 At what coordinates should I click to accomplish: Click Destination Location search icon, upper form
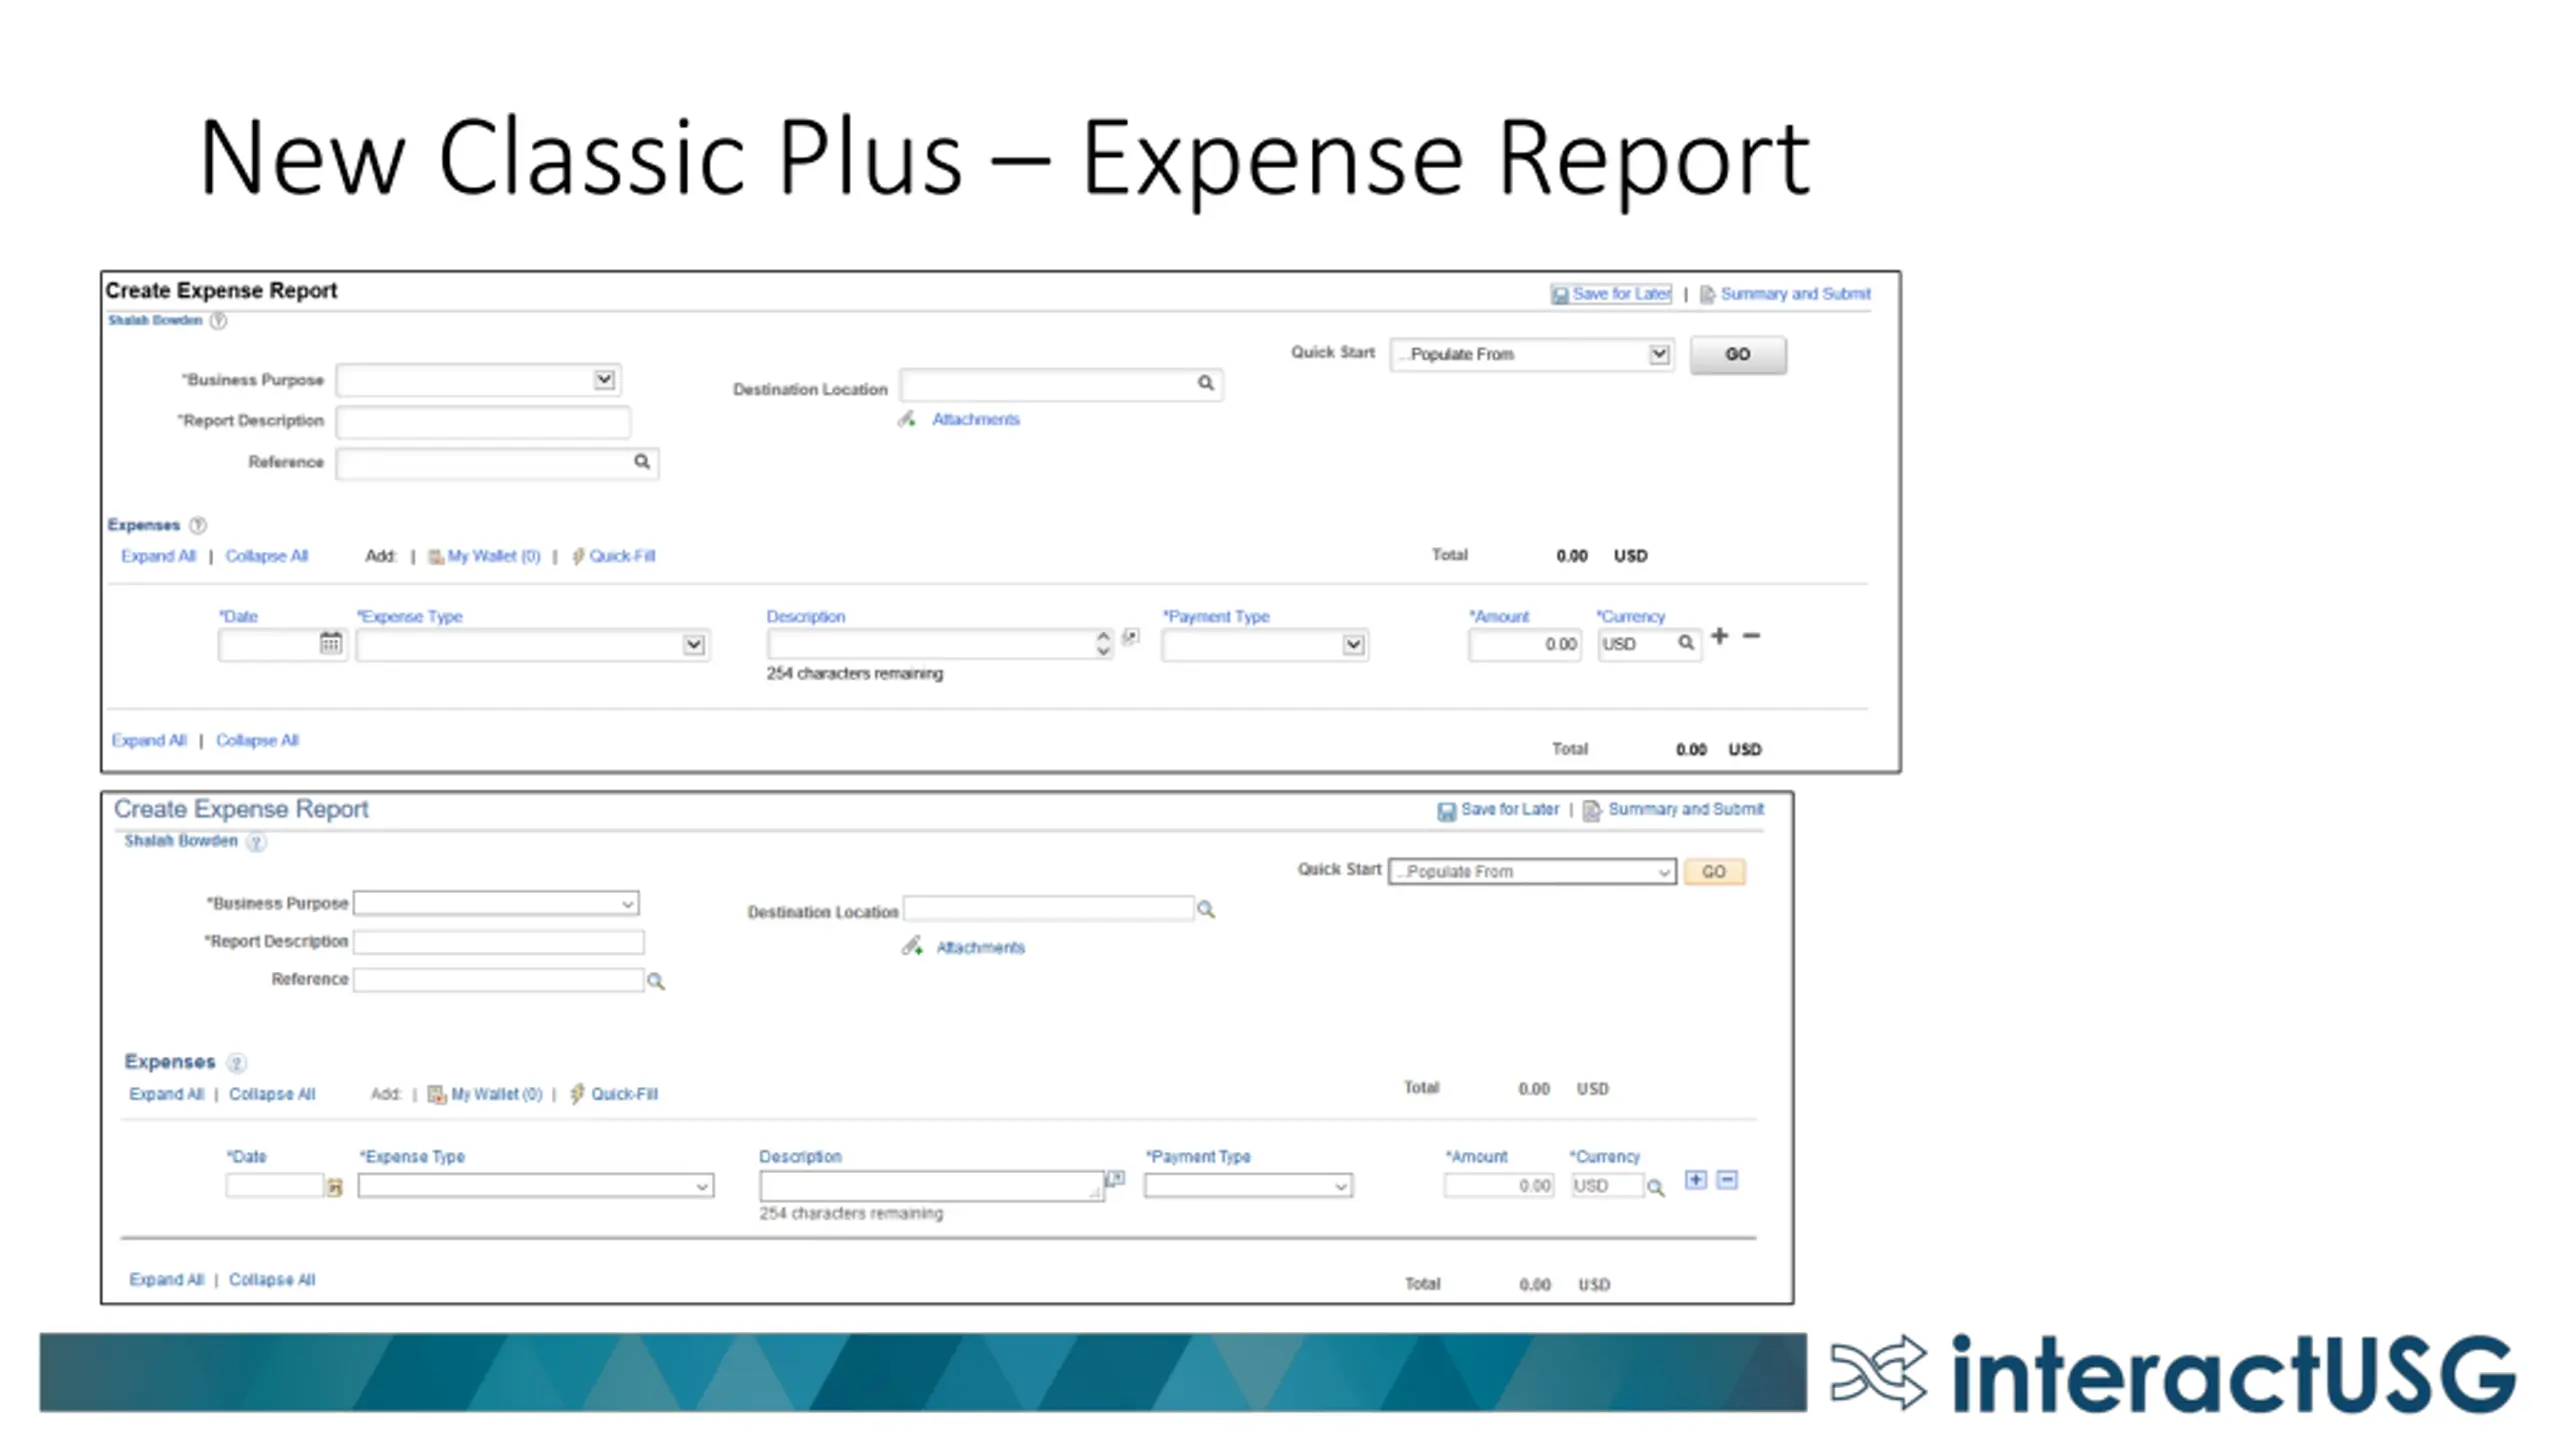(1206, 383)
